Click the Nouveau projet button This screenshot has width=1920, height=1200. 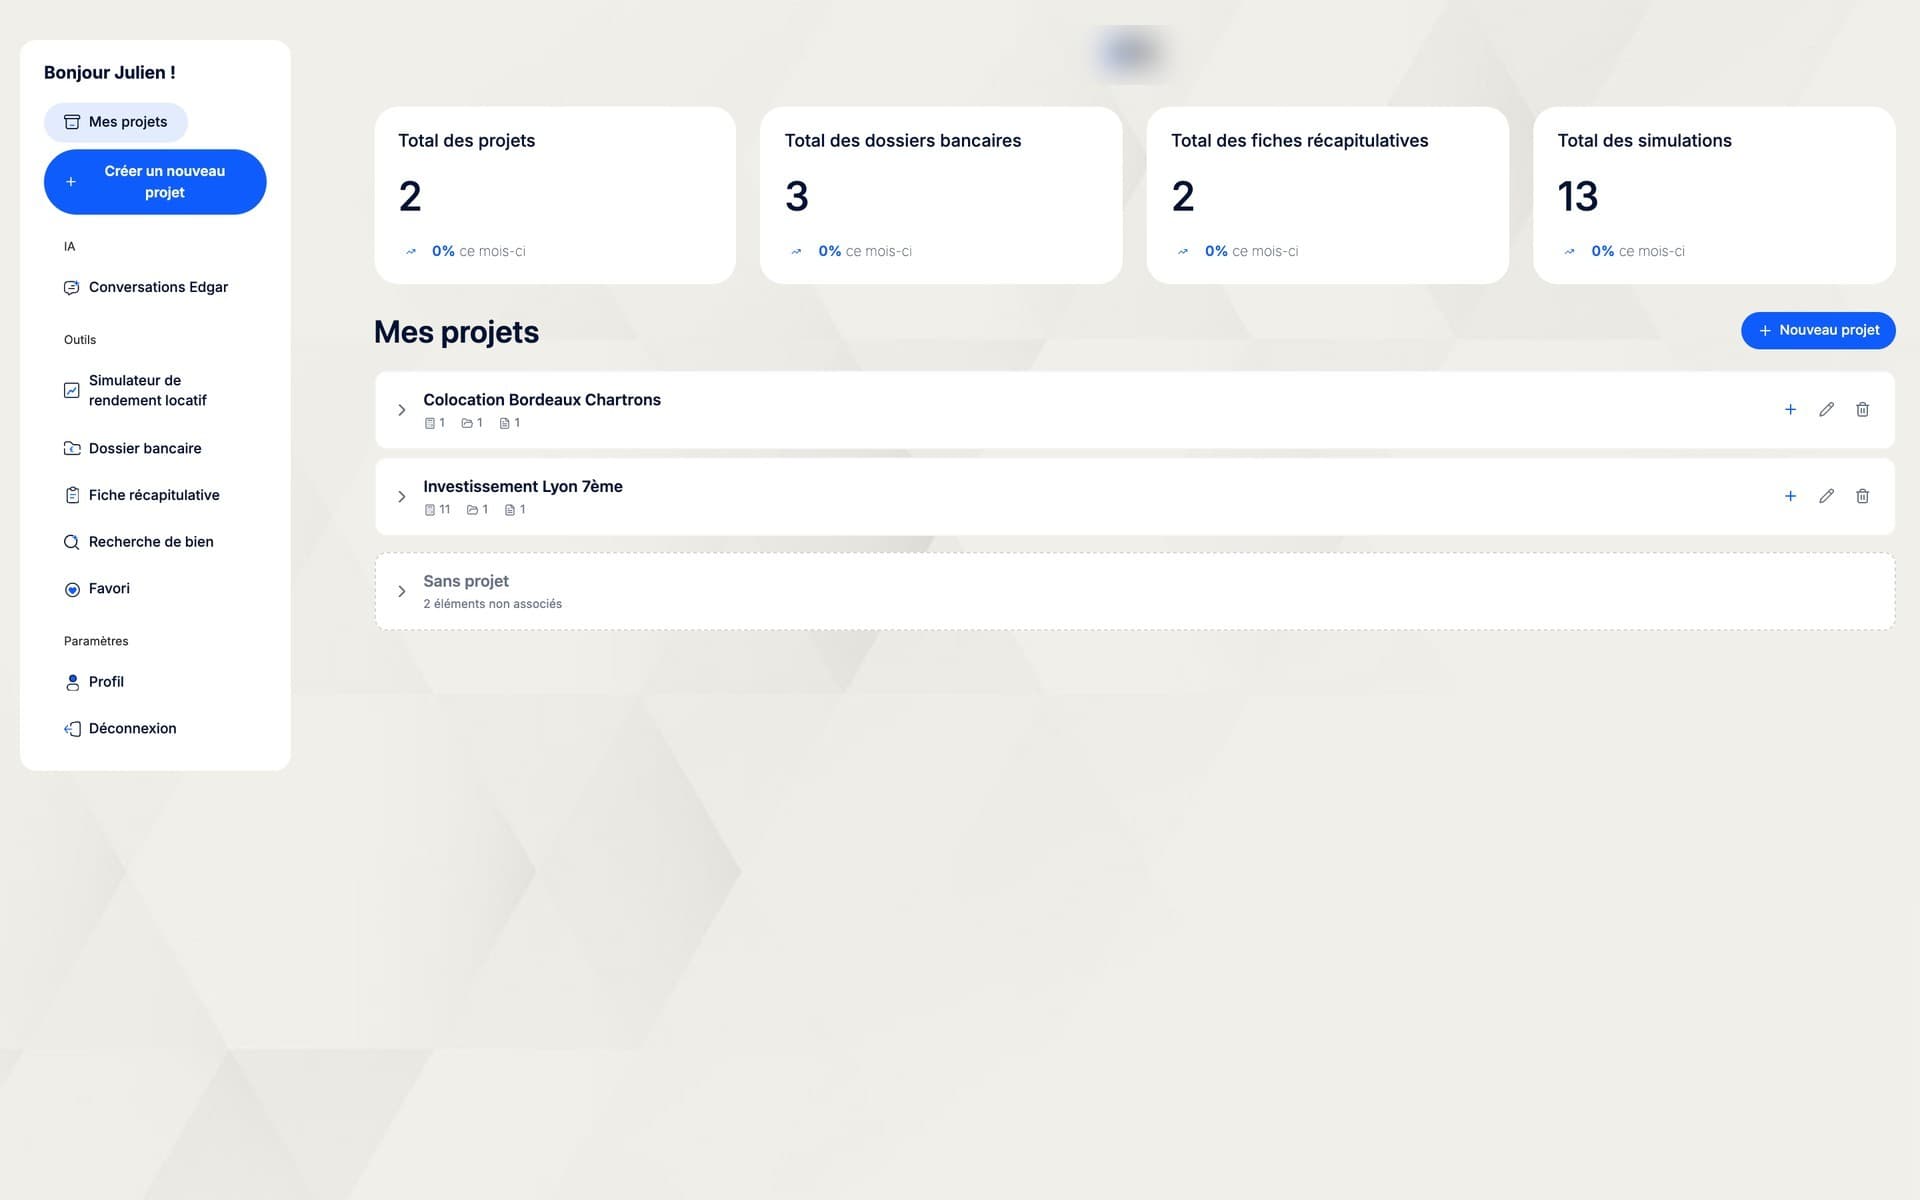1818,330
